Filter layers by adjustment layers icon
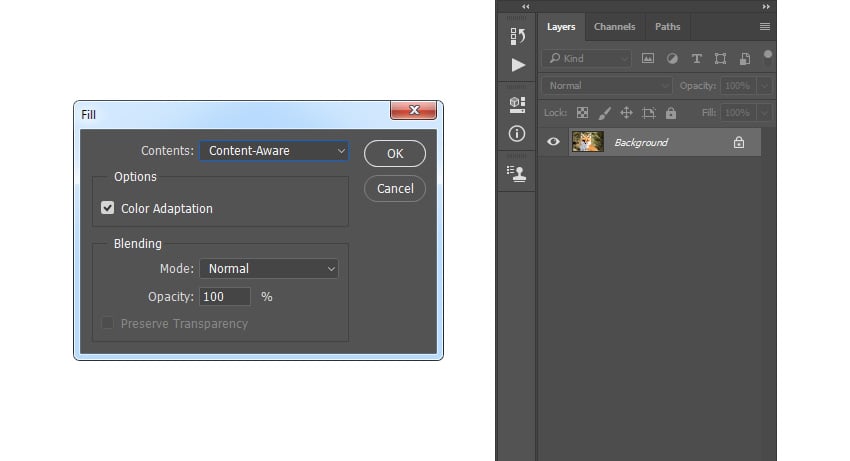Image resolution: width=850 pixels, height=461 pixels. click(x=672, y=59)
